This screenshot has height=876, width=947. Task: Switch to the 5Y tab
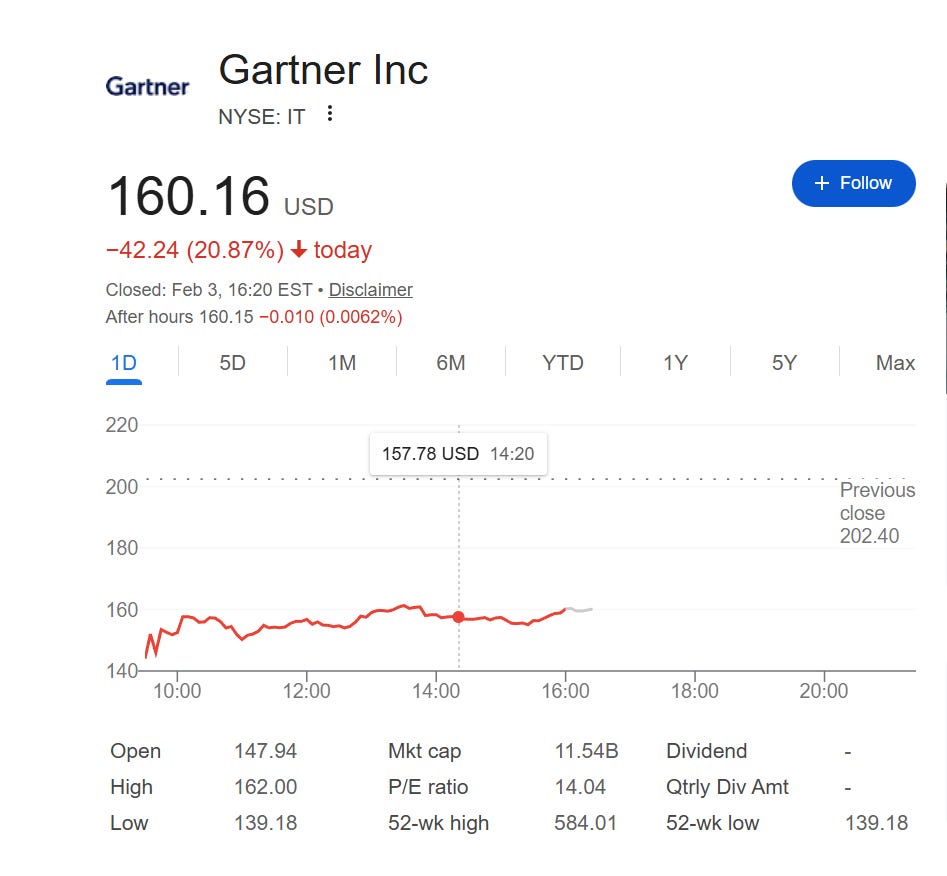[785, 363]
